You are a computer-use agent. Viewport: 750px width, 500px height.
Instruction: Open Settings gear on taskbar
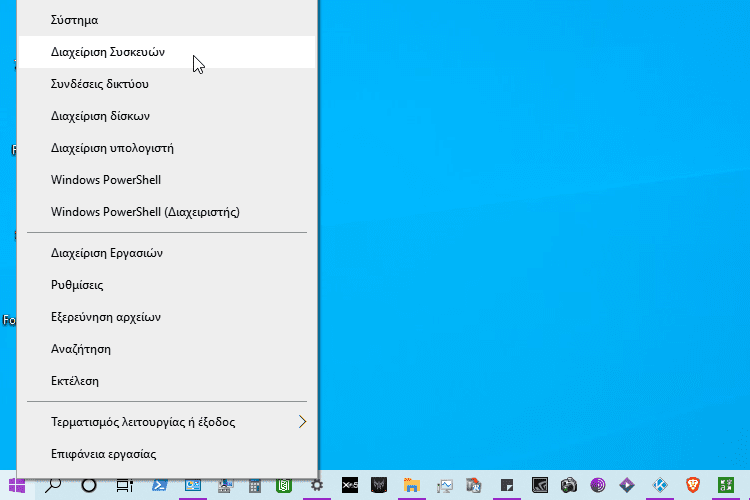pyautogui.click(x=317, y=486)
